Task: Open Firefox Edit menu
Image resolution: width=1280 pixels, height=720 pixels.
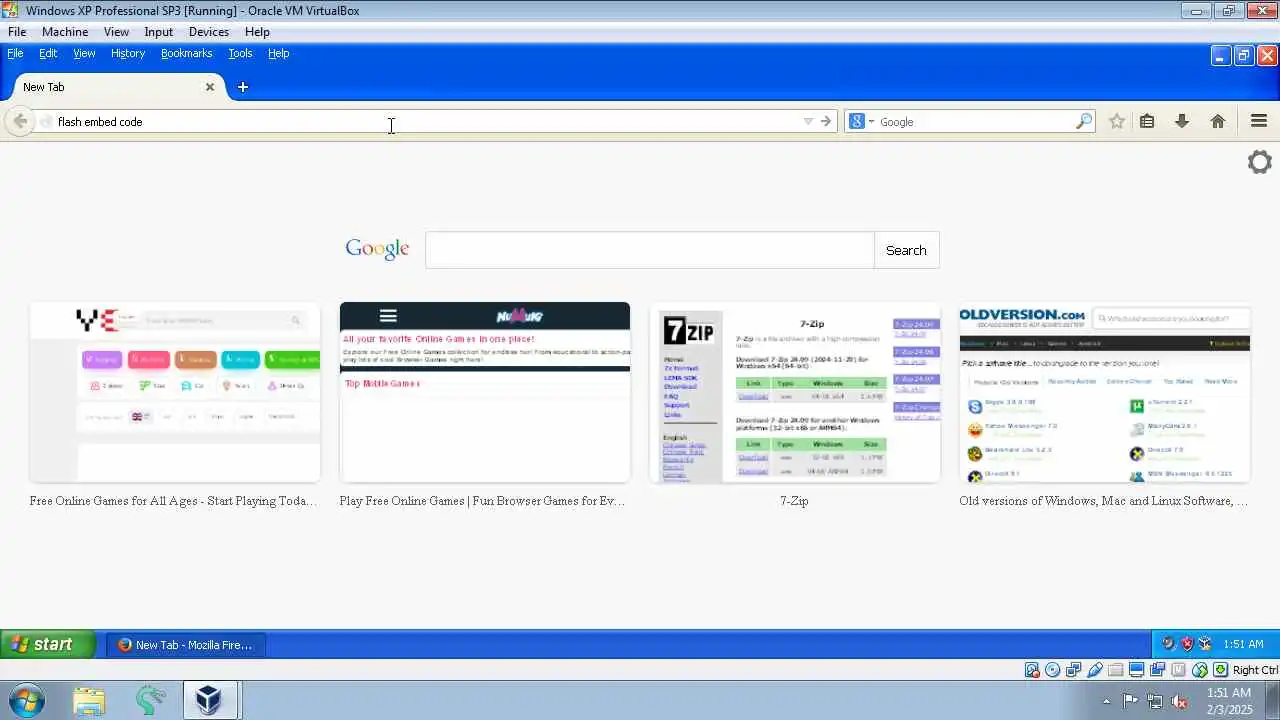Action: coord(48,53)
